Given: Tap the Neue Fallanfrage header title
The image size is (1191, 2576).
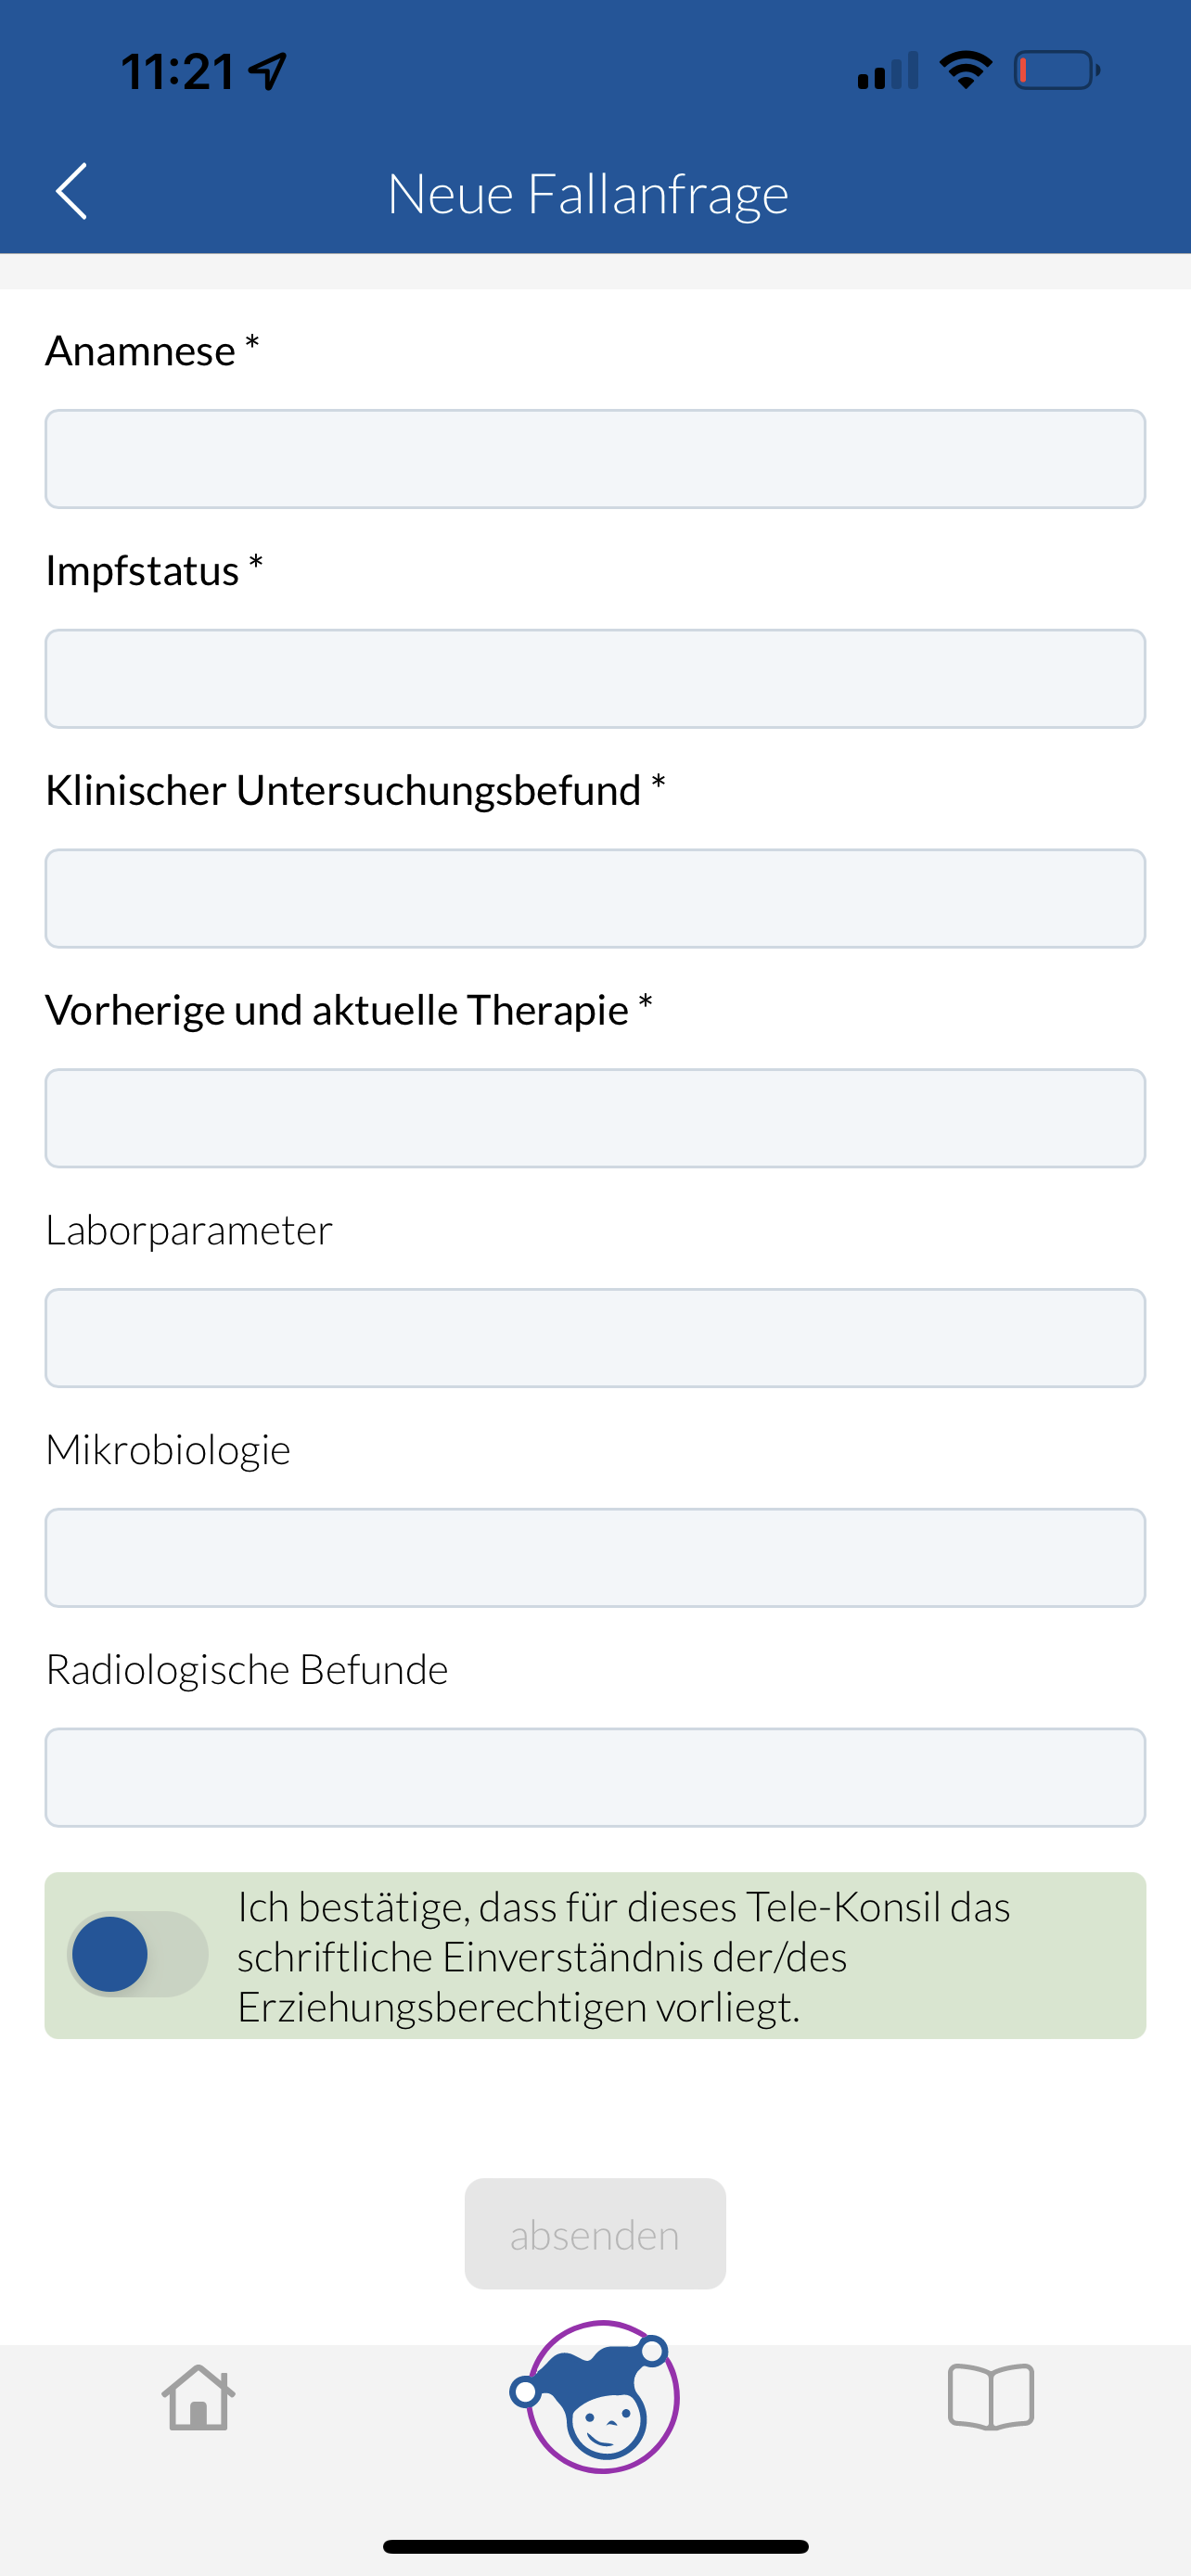Looking at the screenshot, I should (588, 193).
